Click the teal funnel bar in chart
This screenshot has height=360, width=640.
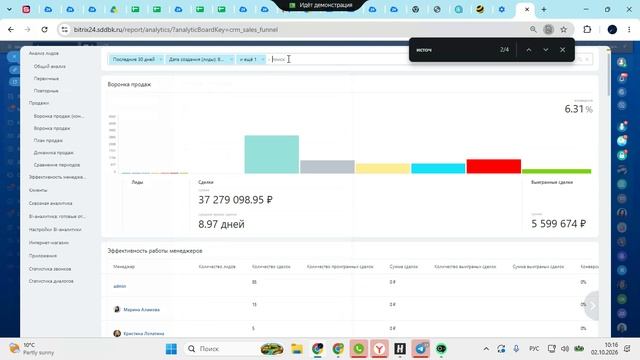click(x=272, y=154)
